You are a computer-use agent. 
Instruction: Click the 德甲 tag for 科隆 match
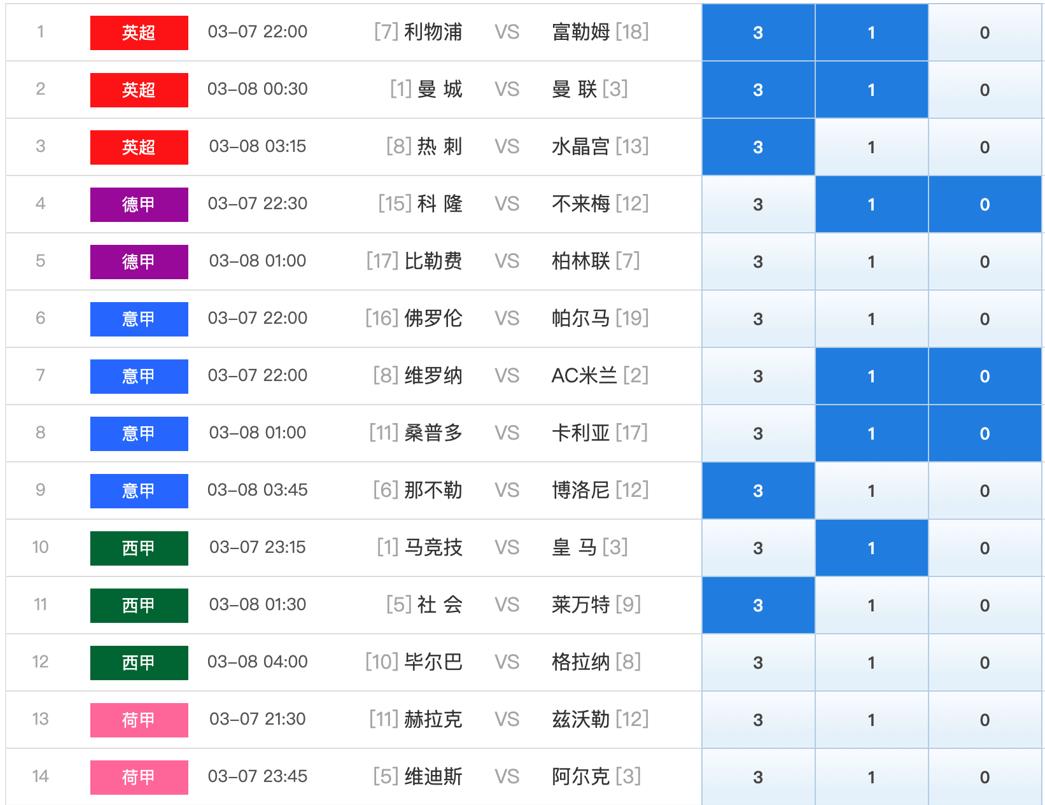(139, 204)
